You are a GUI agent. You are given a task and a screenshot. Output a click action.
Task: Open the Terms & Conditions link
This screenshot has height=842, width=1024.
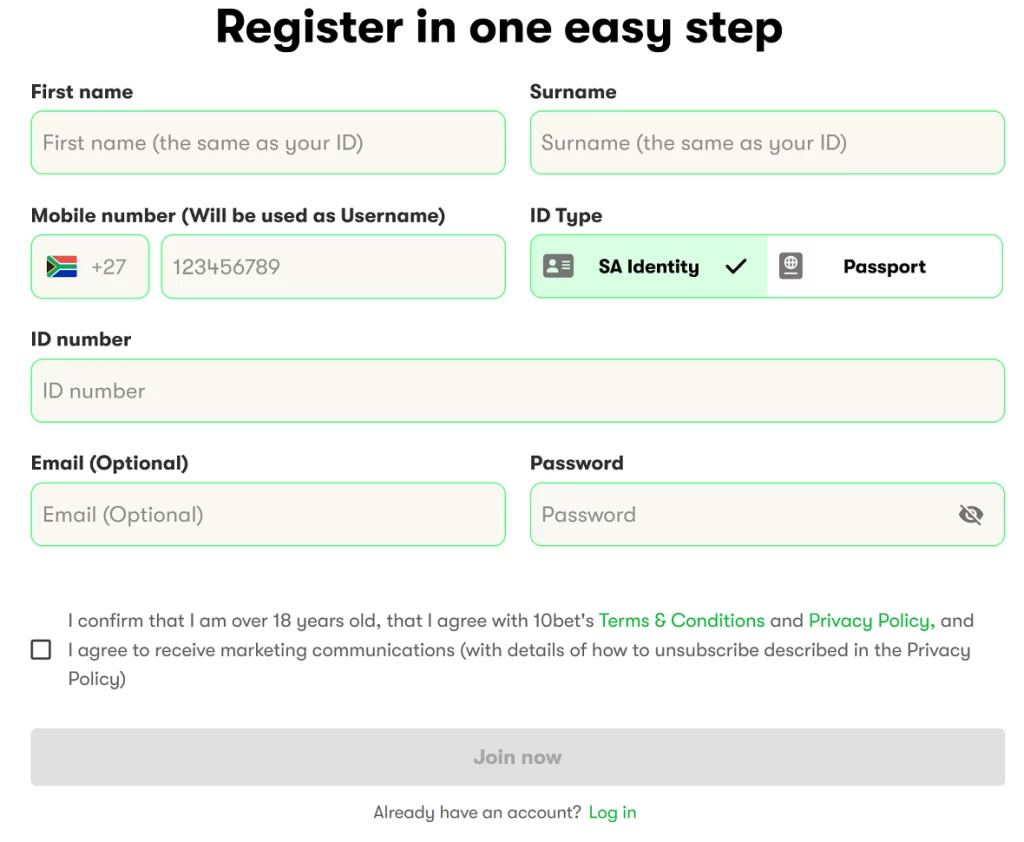(x=682, y=621)
